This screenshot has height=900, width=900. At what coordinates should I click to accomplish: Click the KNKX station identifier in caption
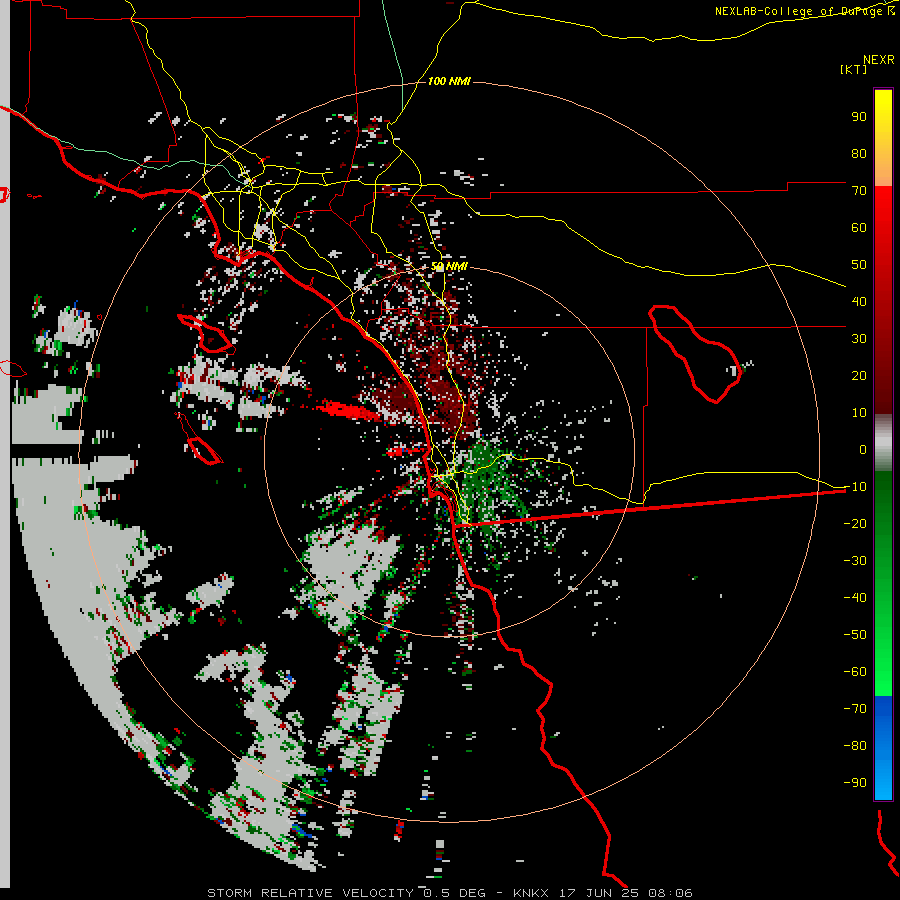tap(530, 893)
